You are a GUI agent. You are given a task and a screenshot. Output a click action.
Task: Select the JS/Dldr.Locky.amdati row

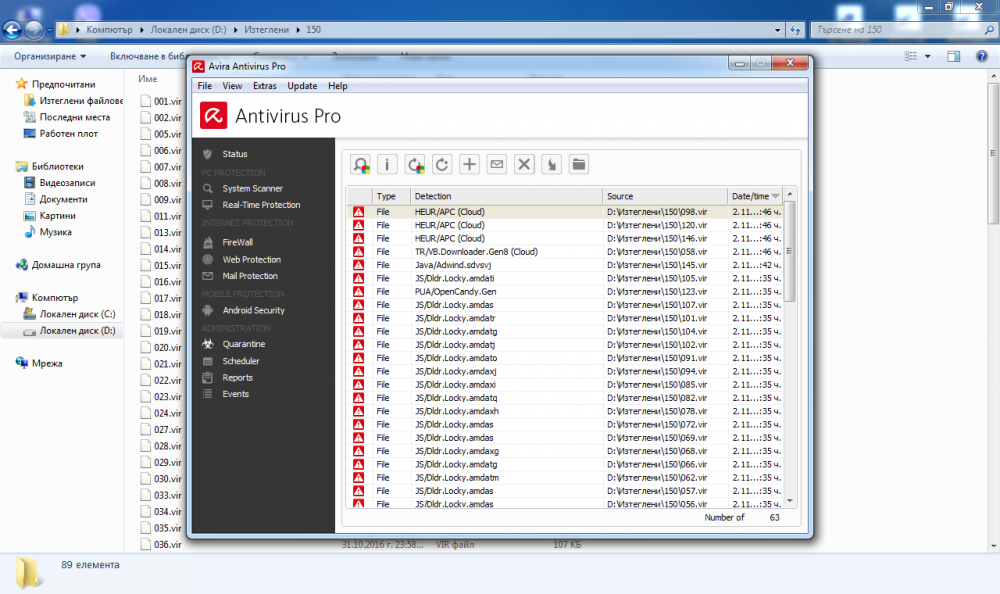(564, 278)
